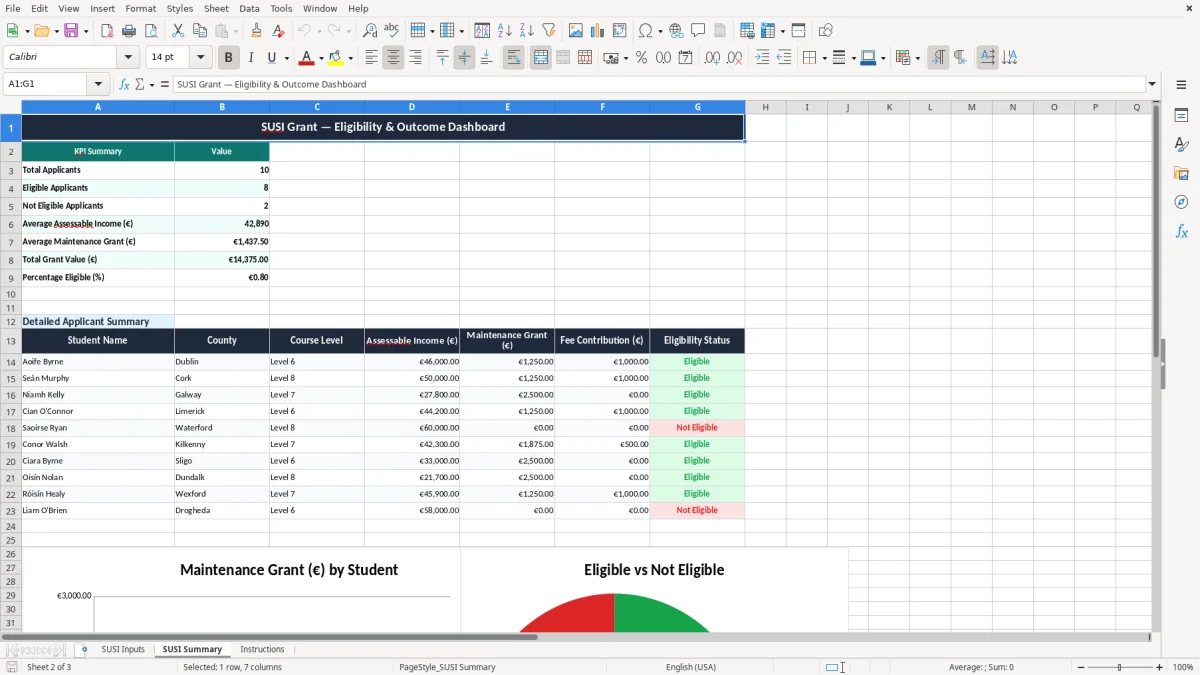1200x675 pixels.
Task: Switch to the SUSI Inputs sheet tab
Action: point(123,649)
